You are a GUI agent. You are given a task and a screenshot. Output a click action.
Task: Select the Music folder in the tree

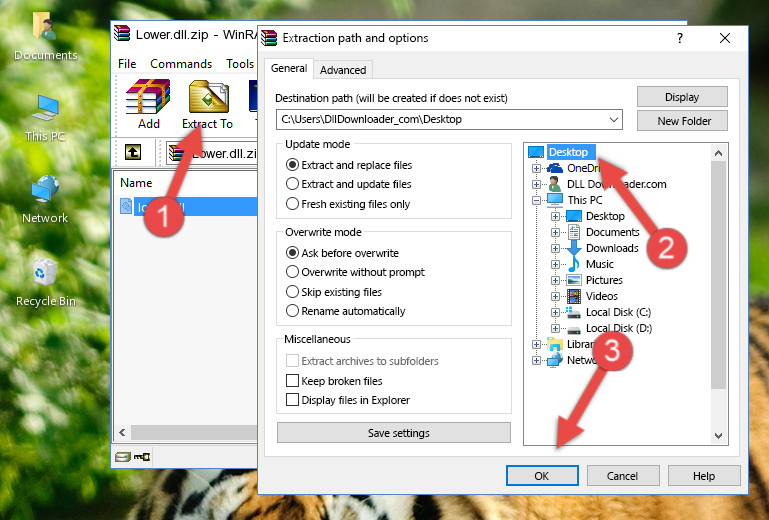coord(599,264)
